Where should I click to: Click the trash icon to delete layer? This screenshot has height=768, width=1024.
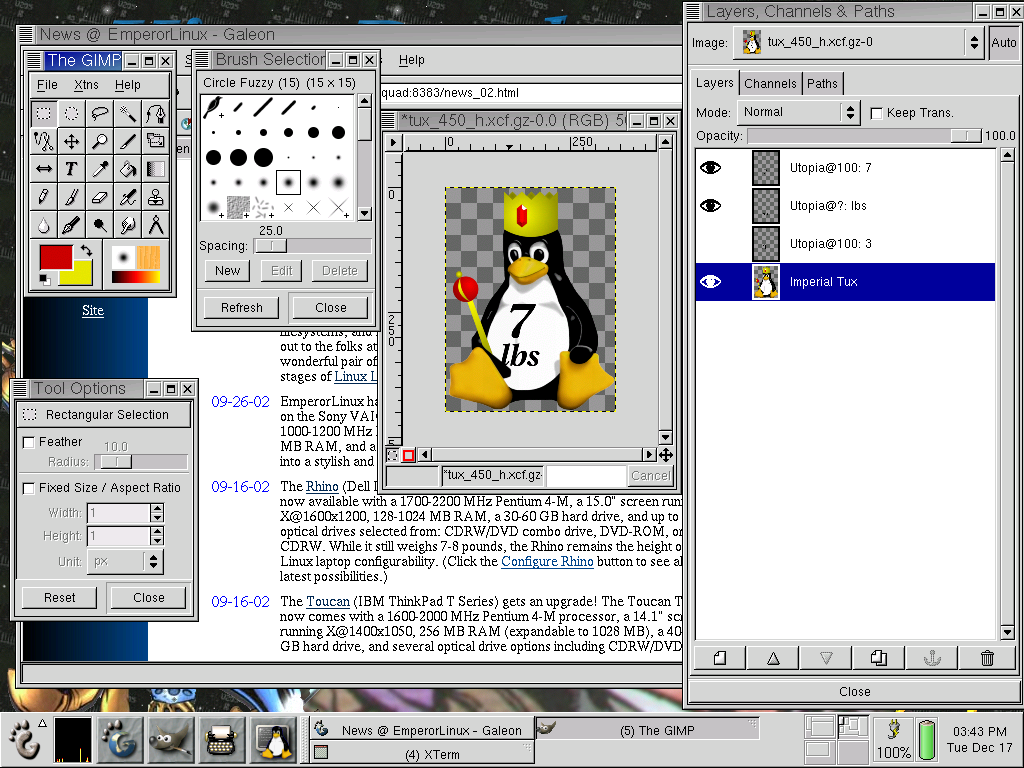pyautogui.click(x=987, y=658)
